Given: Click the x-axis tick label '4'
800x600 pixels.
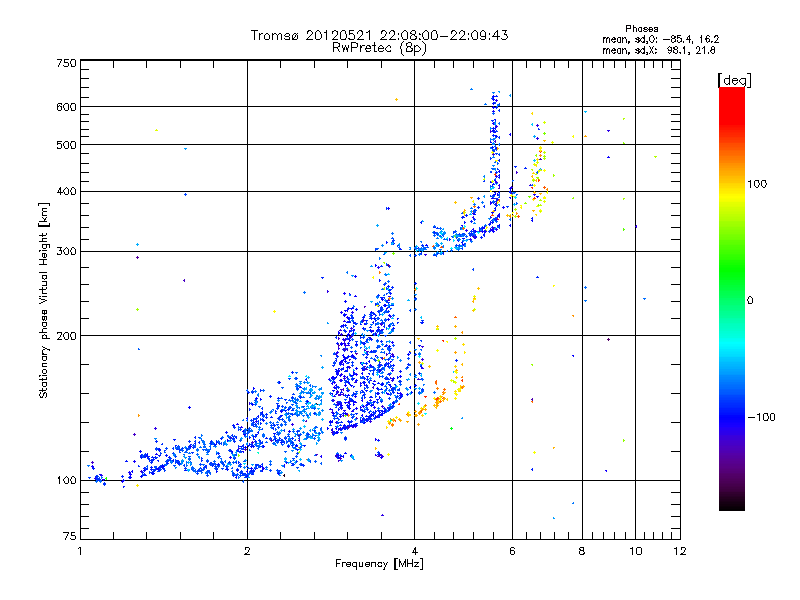Looking at the screenshot, I should (x=414, y=551).
